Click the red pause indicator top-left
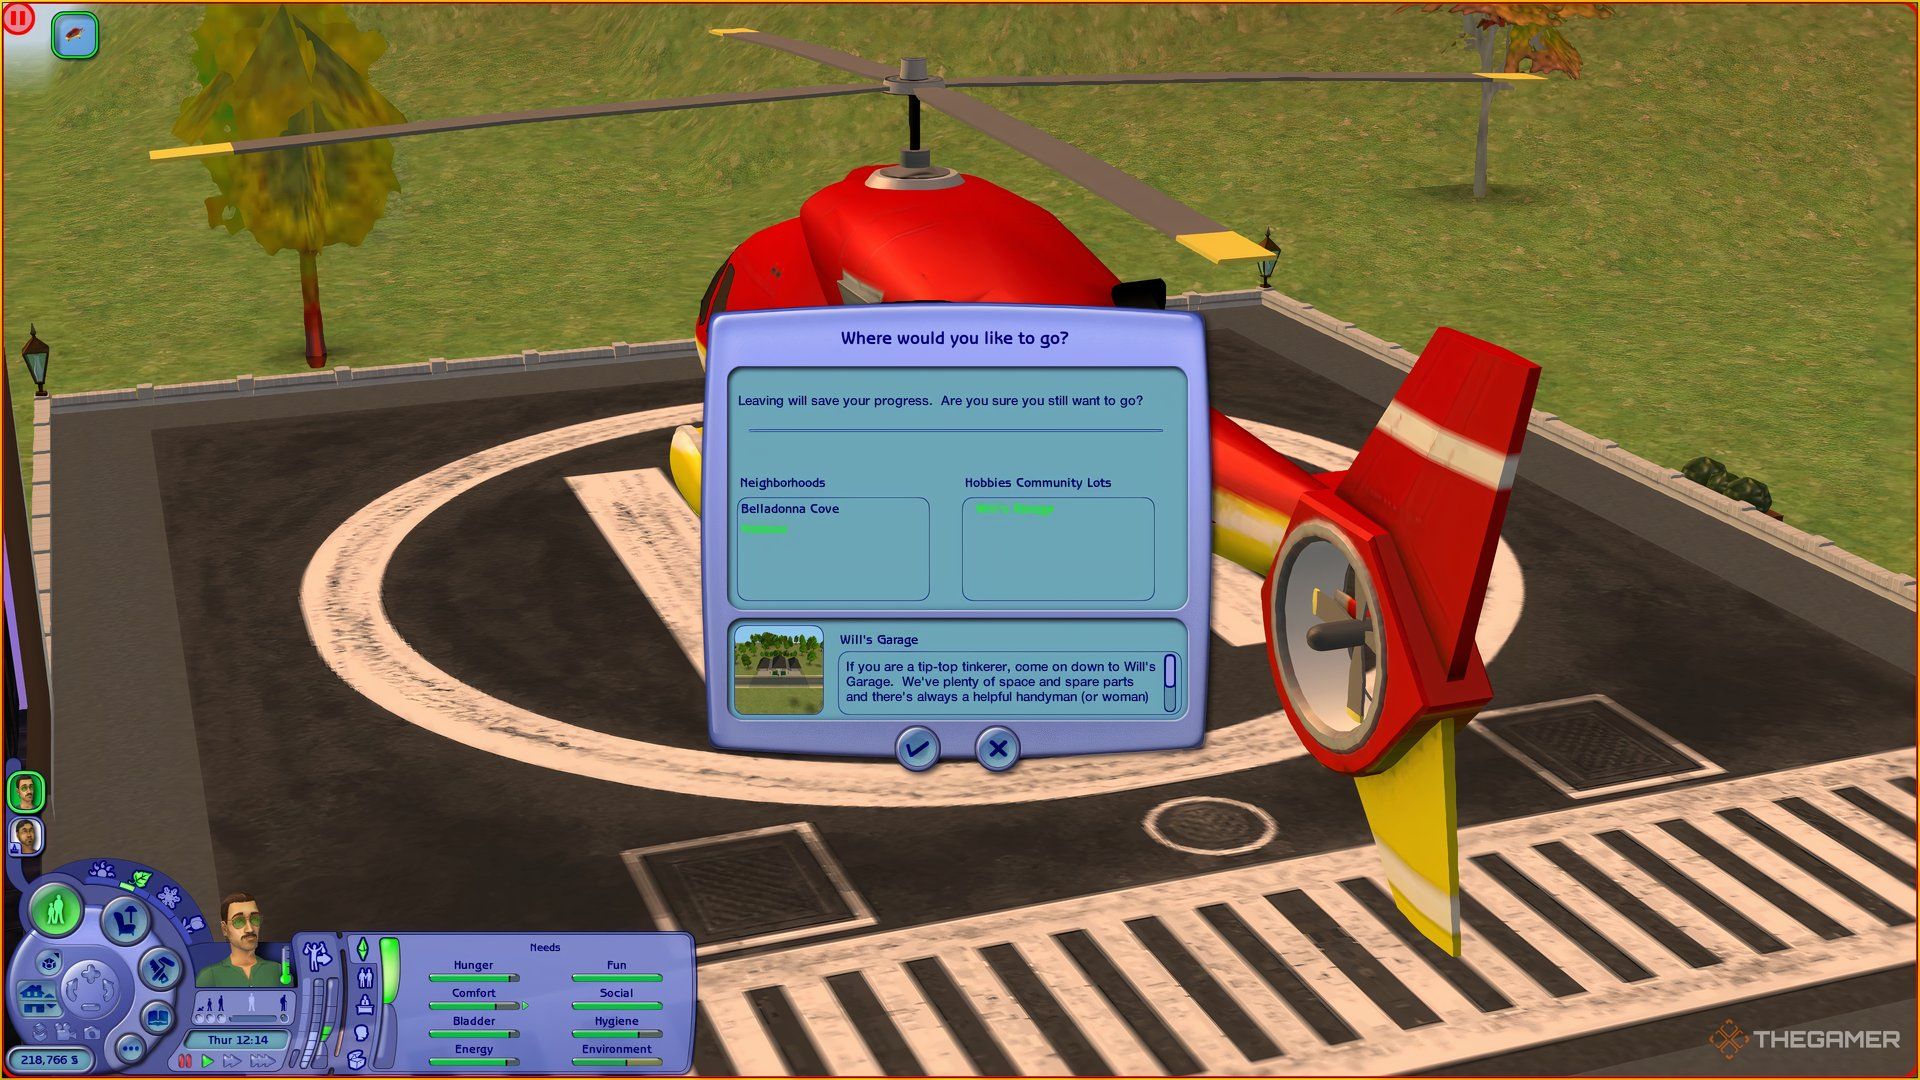 click(x=18, y=18)
